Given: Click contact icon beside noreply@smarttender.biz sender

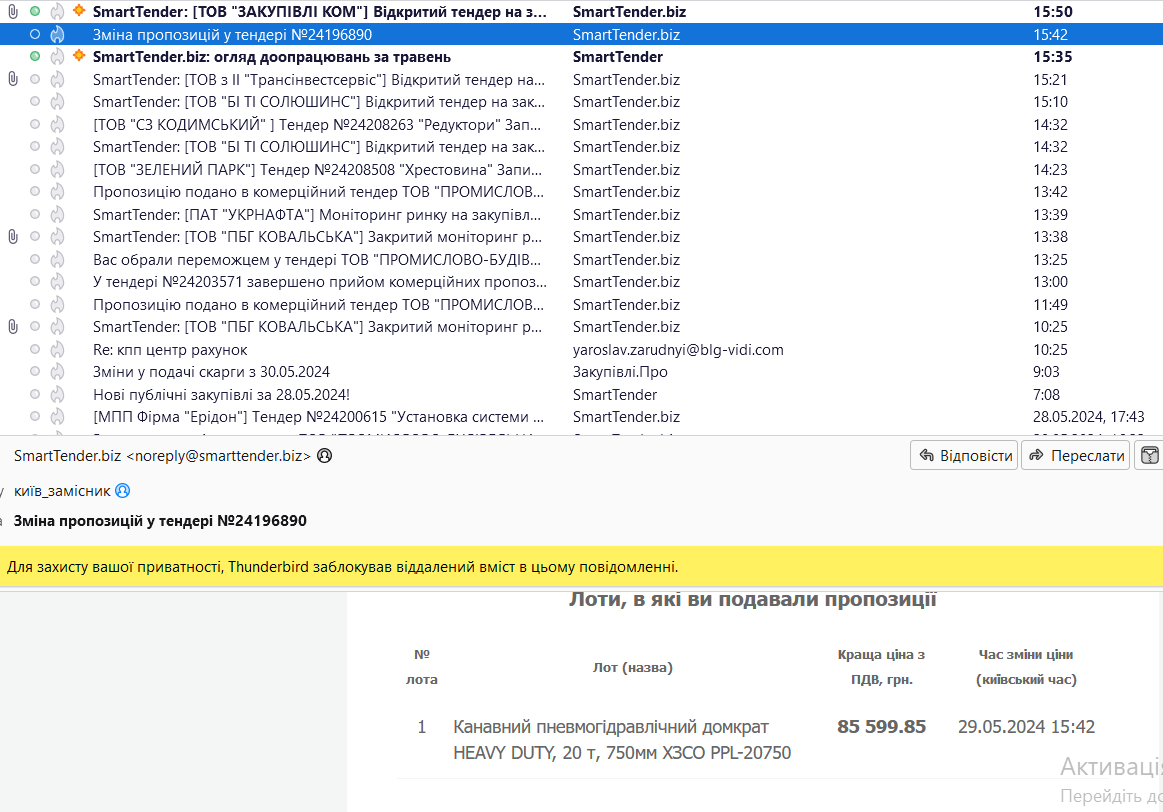Looking at the screenshot, I should pyautogui.click(x=324, y=455).
